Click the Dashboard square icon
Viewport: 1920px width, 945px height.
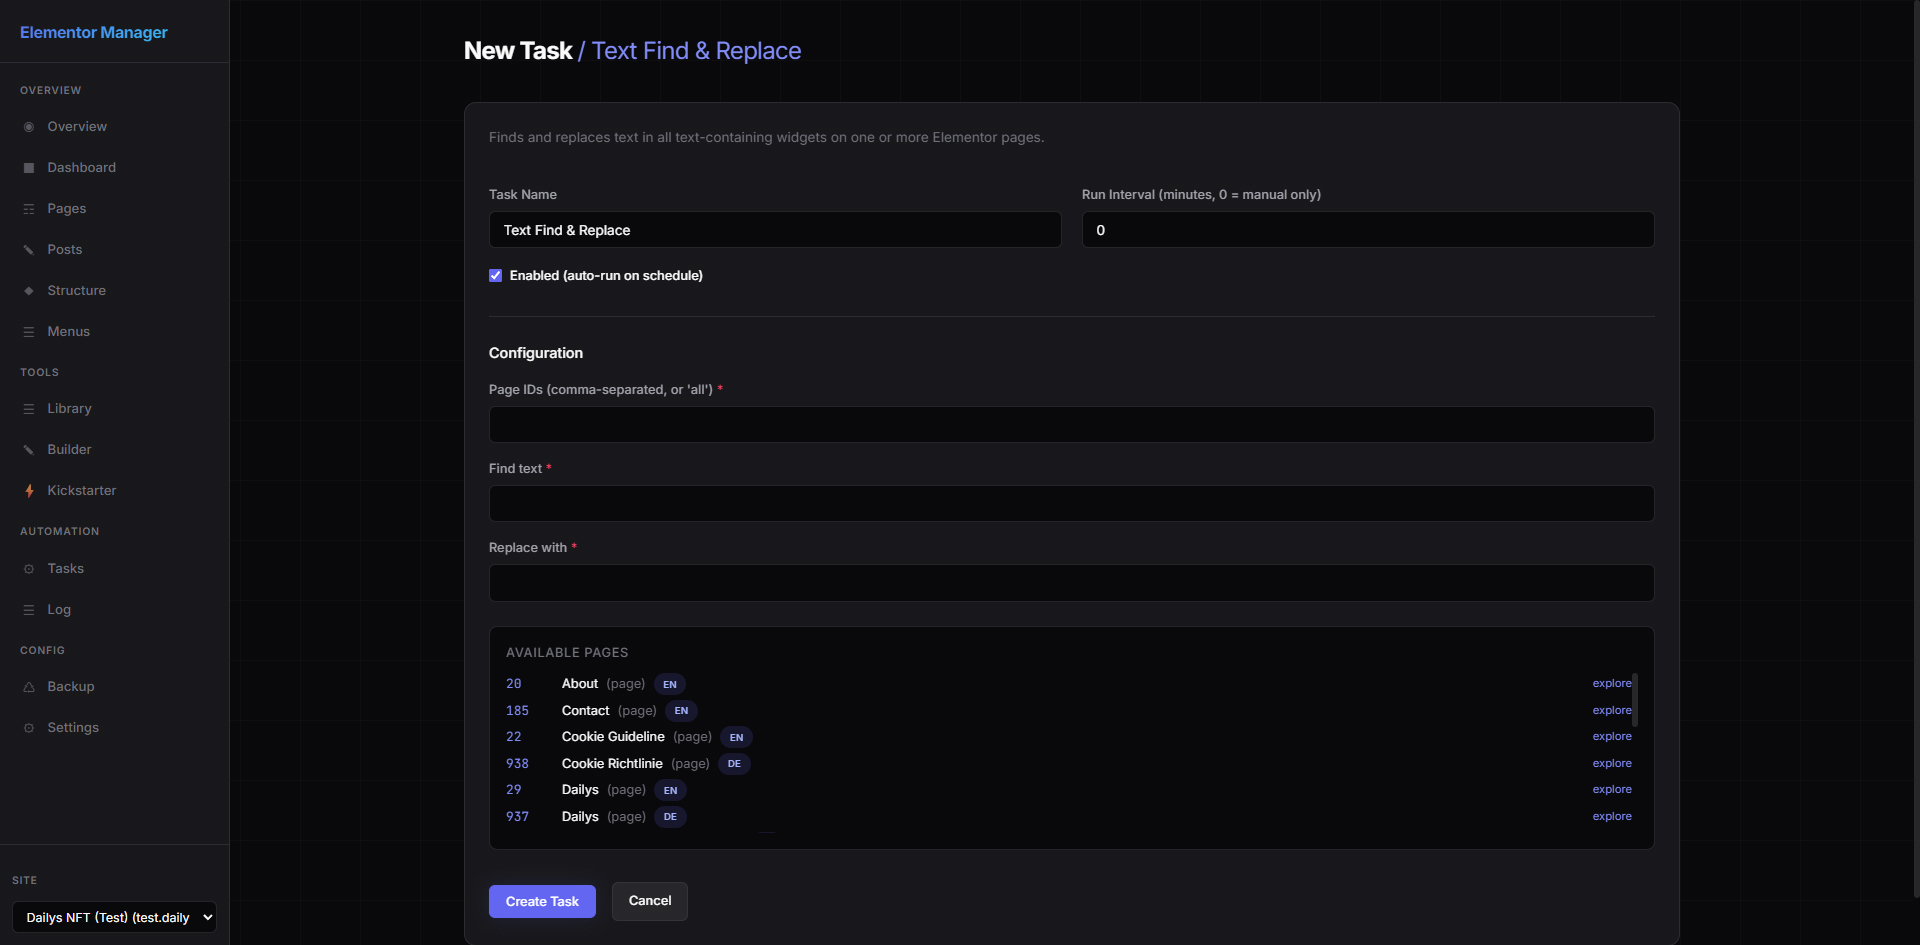(x=29, y=168)
